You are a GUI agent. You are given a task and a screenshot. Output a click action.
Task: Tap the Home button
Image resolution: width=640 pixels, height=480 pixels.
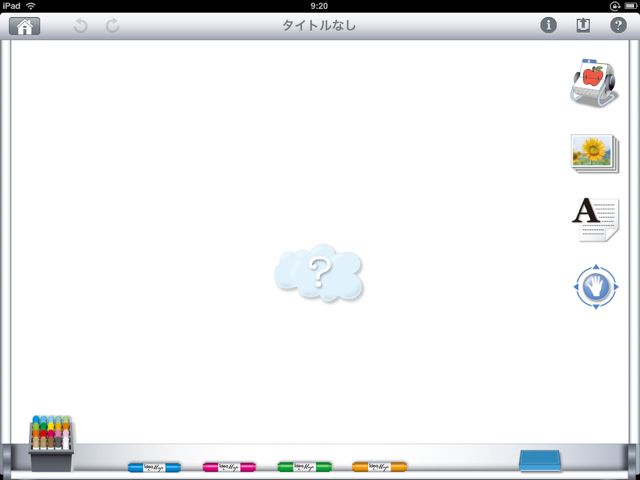(24, 26)
